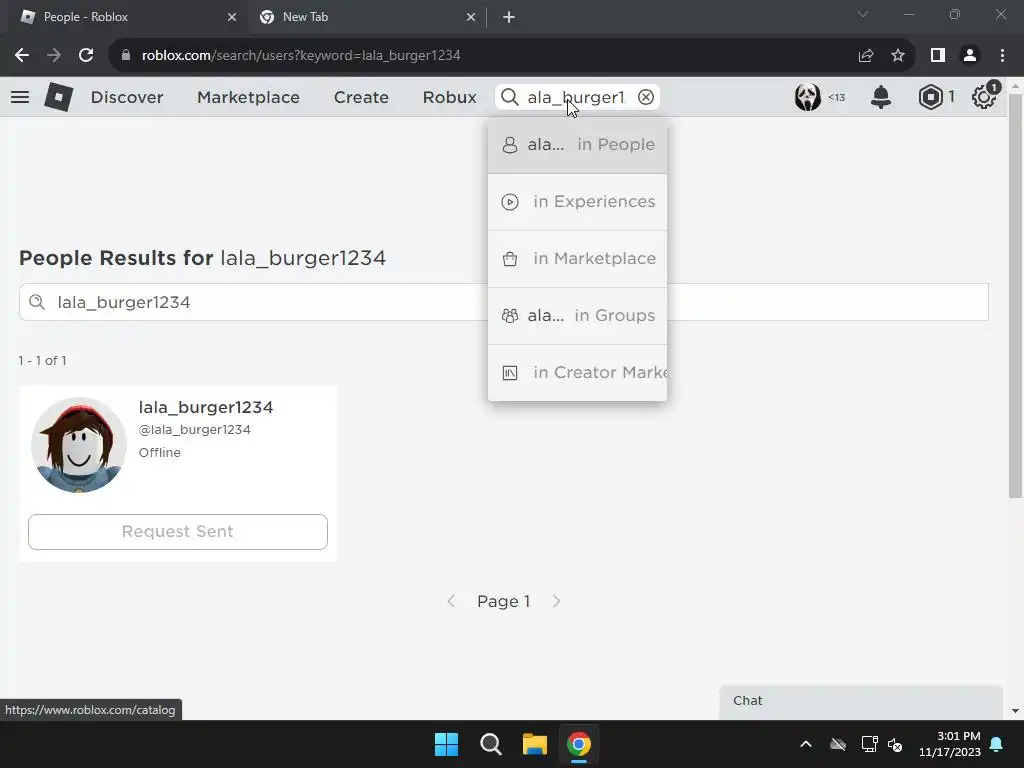Open the tab search chevron

coord(863,14)
